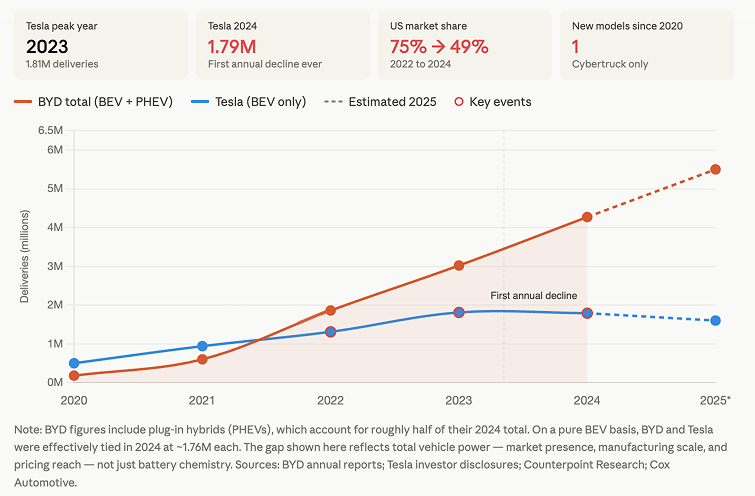This screenshot has width=755, height=496.
Task: Click the BYD total (BEV + PHEV) legend entry
Action: click(x=93, y=102)
